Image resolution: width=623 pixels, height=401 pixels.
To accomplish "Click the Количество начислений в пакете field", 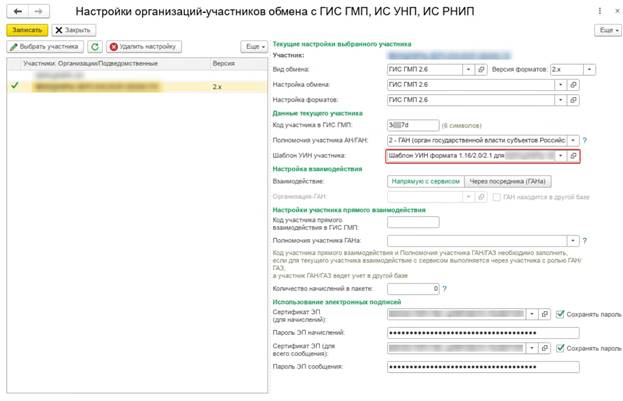I will [413, 289].
